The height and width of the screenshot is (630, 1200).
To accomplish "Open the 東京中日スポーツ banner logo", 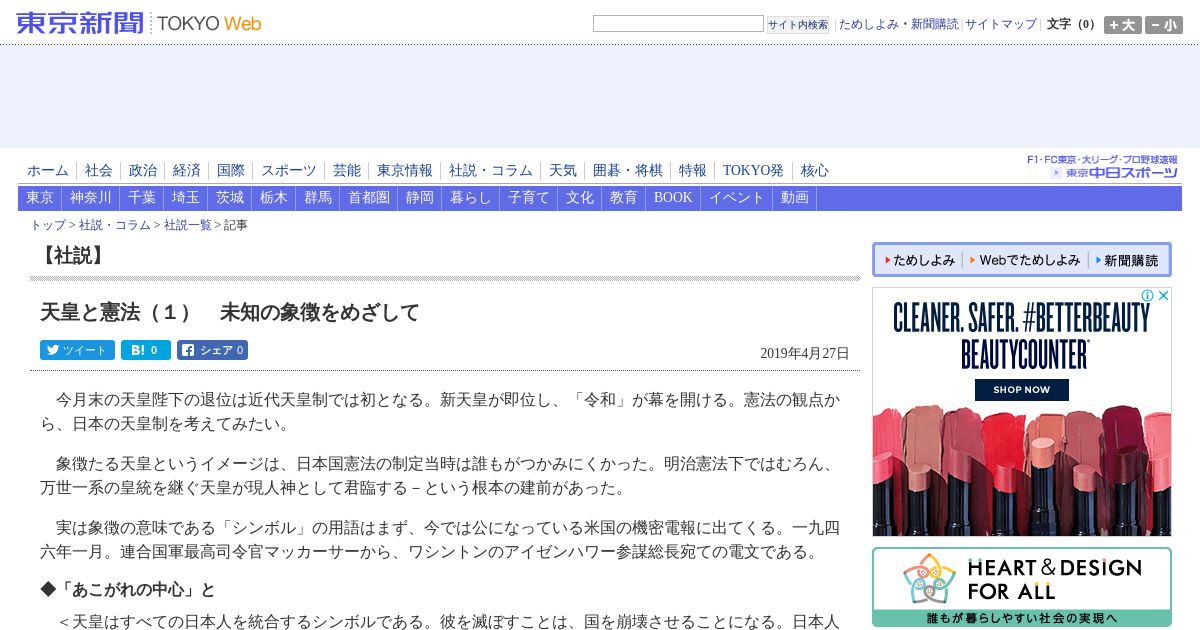I will 1113,173.
